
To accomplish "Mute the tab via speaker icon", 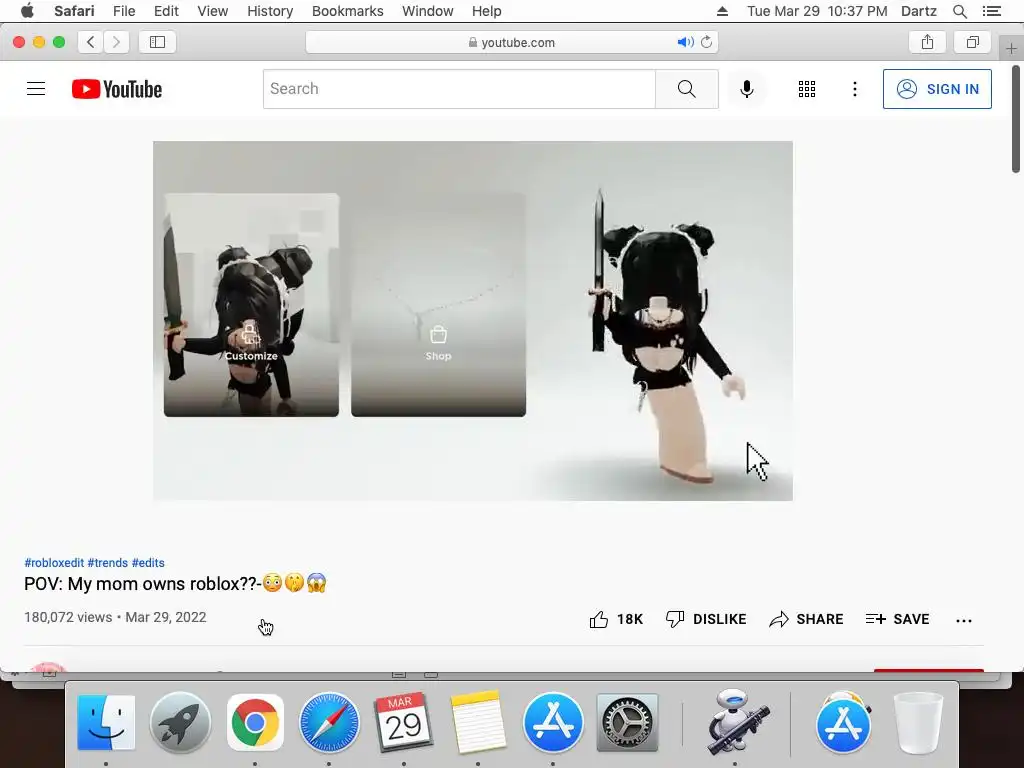I will 684,42.
